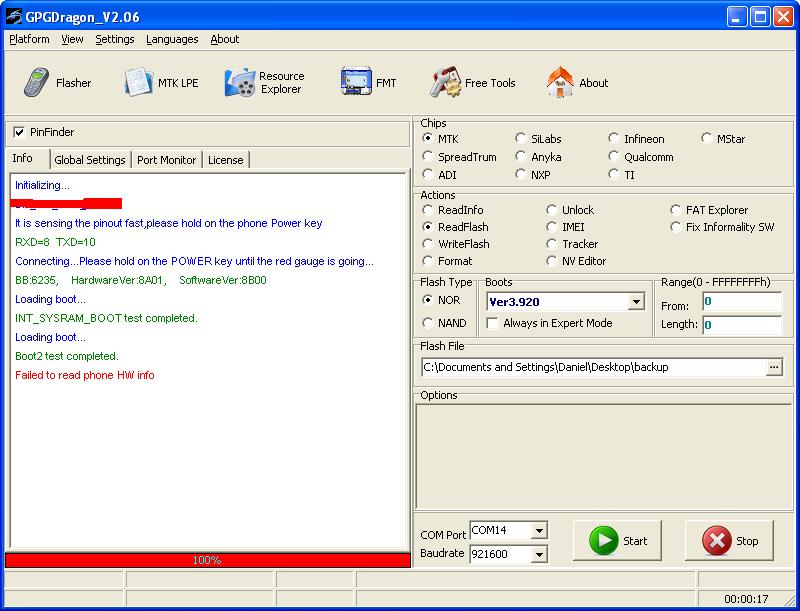The image size is (800, 611).
Task: Select the Format action
Action: [428, 261]
